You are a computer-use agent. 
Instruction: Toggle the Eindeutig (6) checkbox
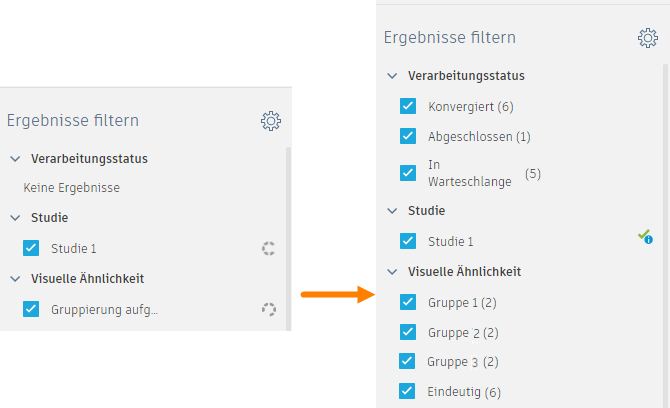tap(408, 392)
